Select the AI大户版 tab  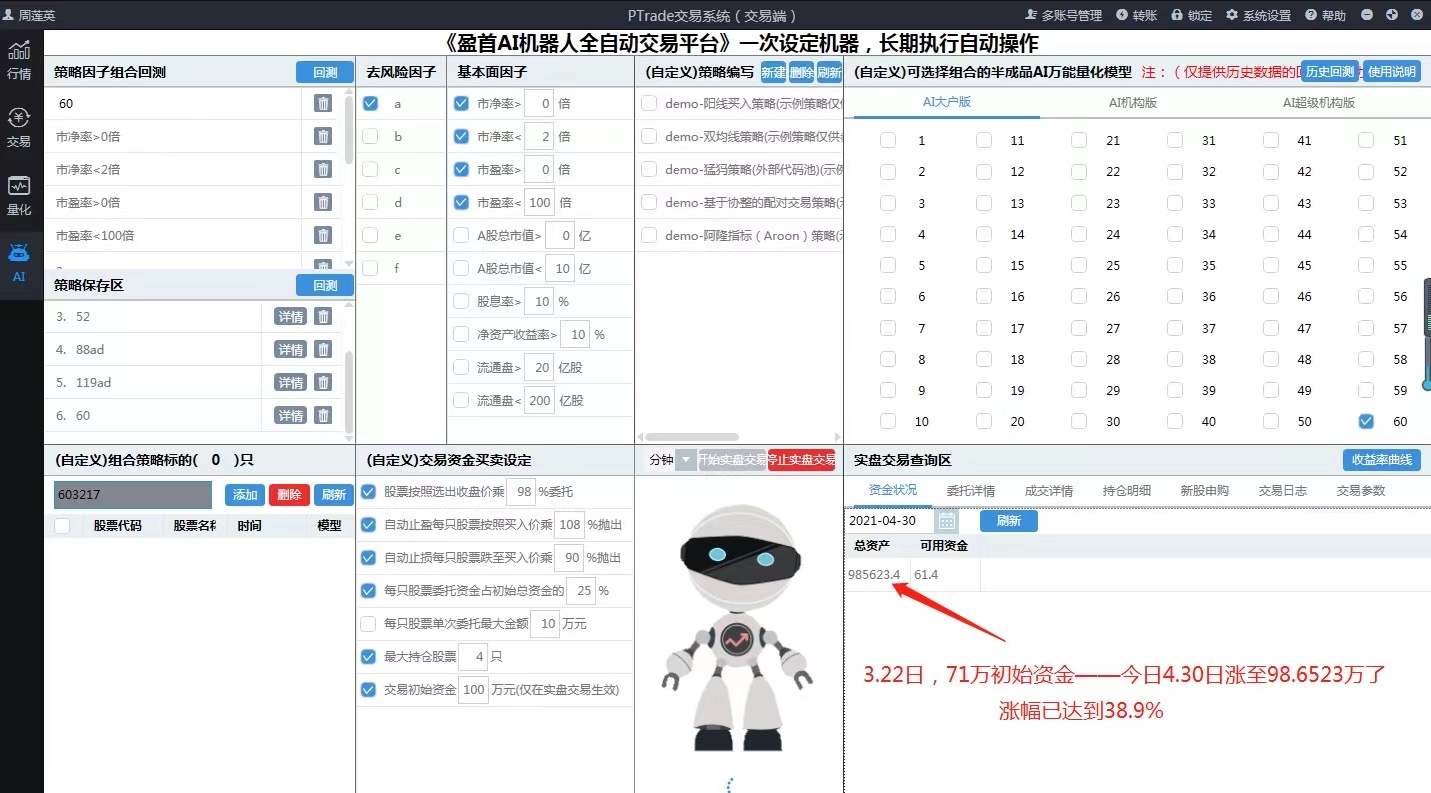[947, 103]
